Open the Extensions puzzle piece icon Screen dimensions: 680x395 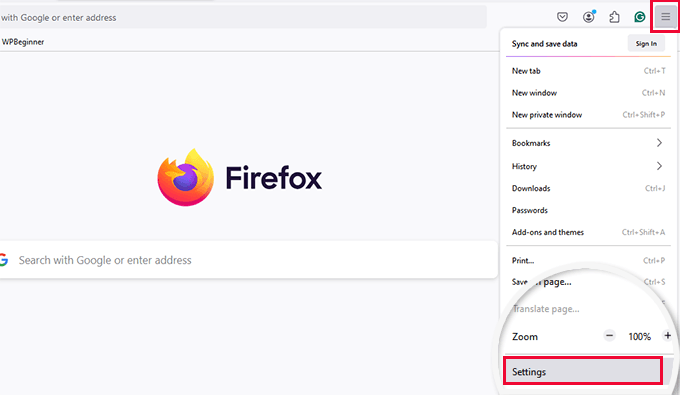coord(614,17)
